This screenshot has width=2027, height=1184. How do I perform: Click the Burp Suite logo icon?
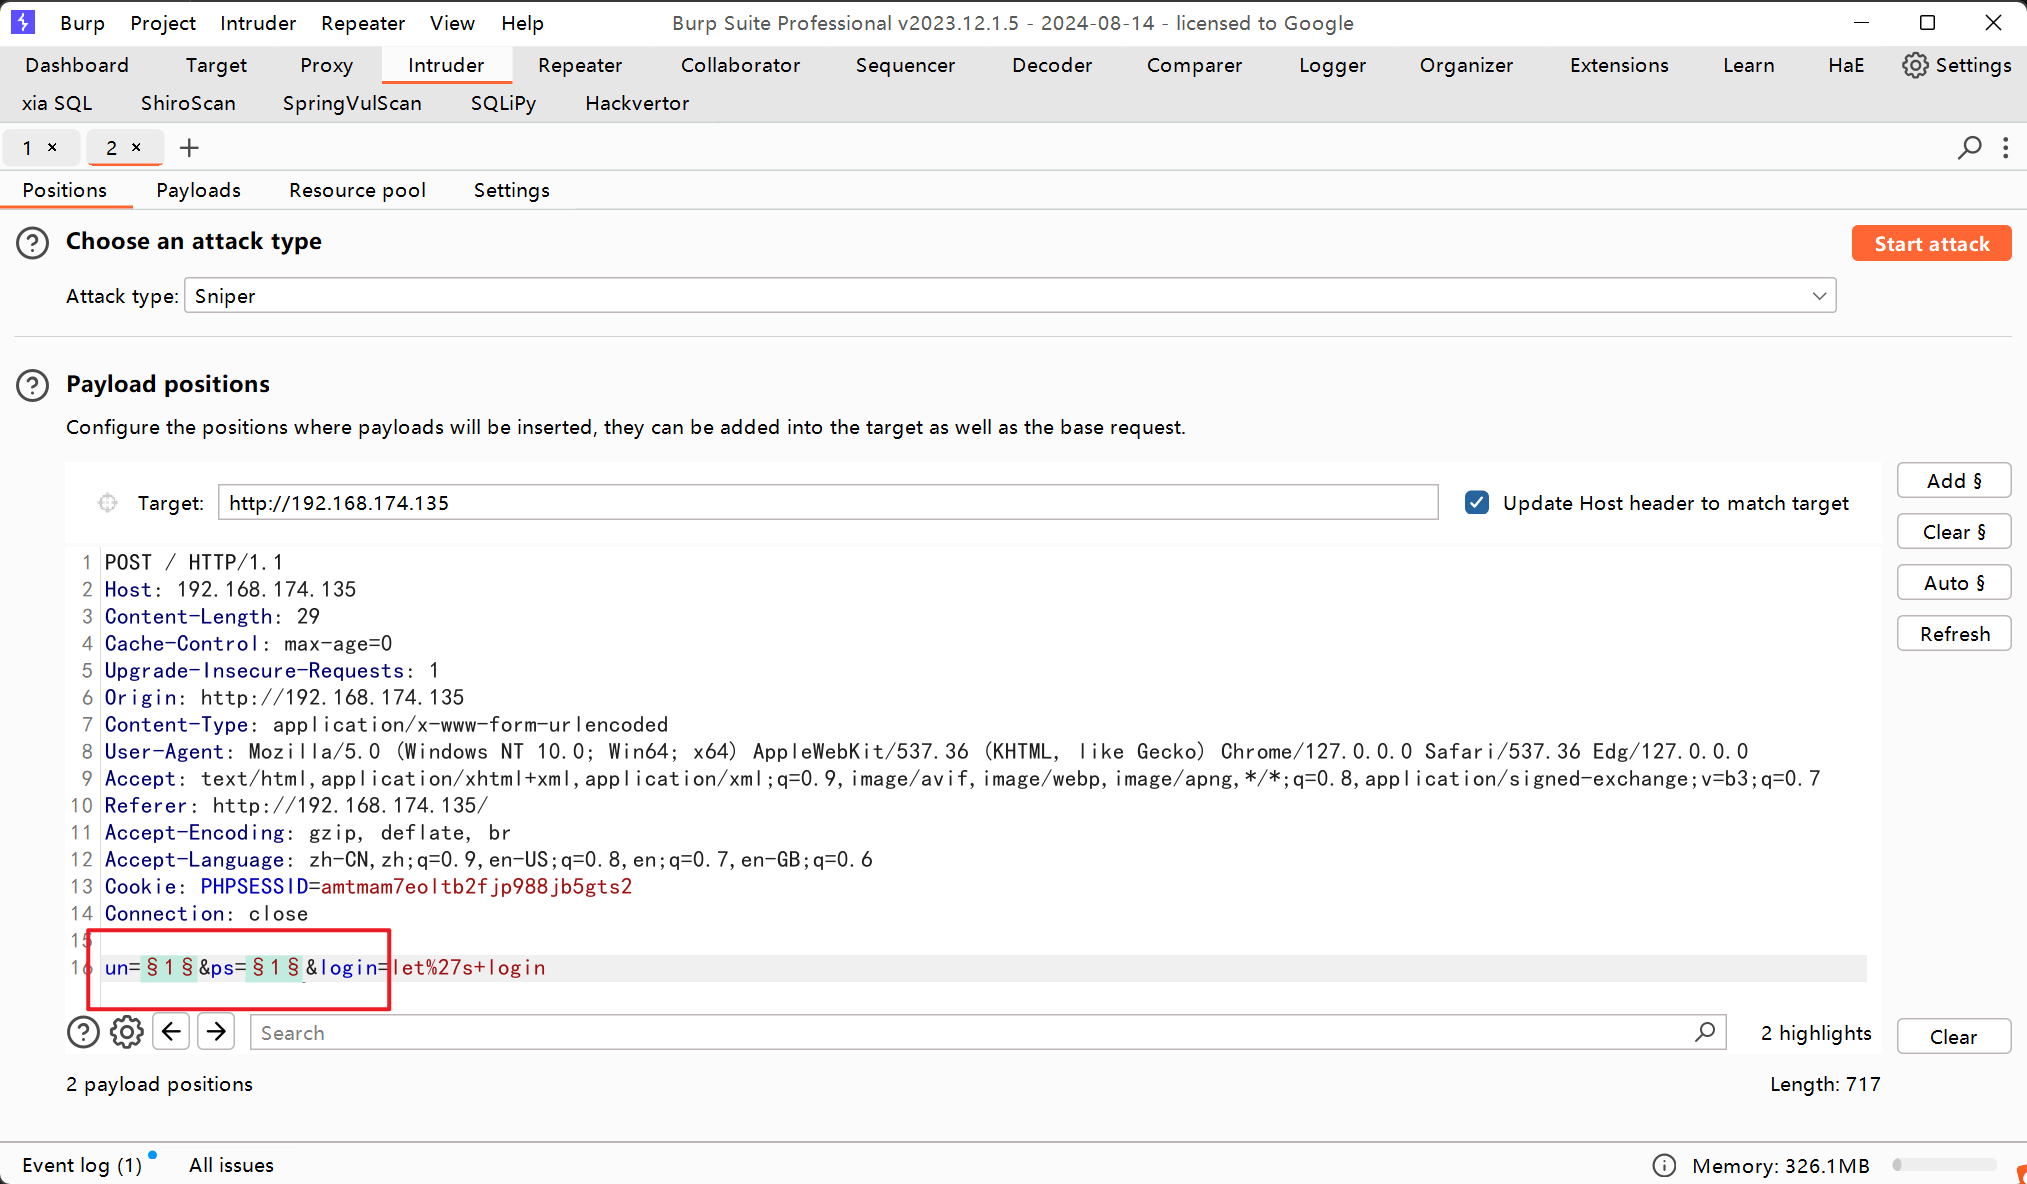coord(22,22)
